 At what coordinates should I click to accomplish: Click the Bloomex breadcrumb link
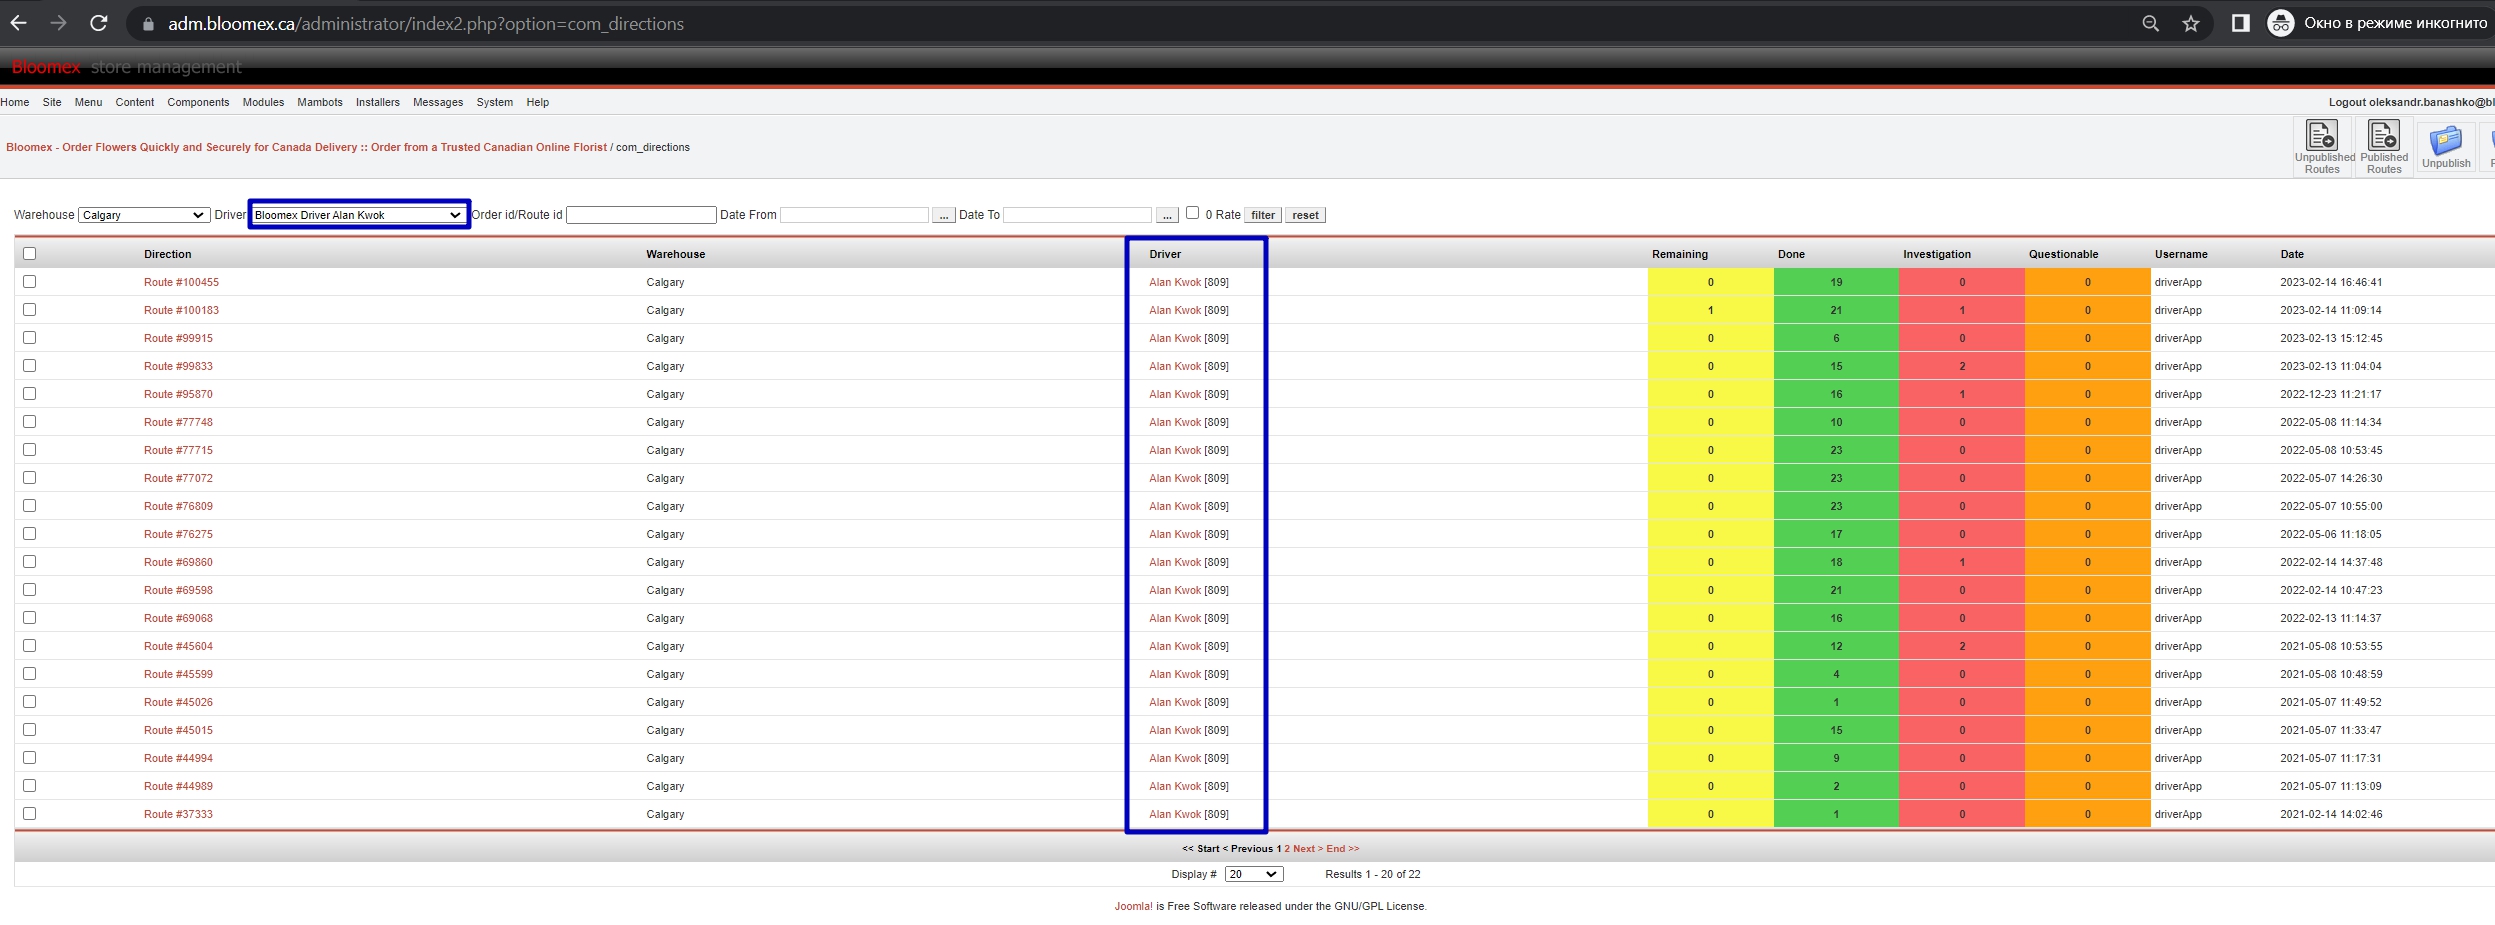pos(306,147)
